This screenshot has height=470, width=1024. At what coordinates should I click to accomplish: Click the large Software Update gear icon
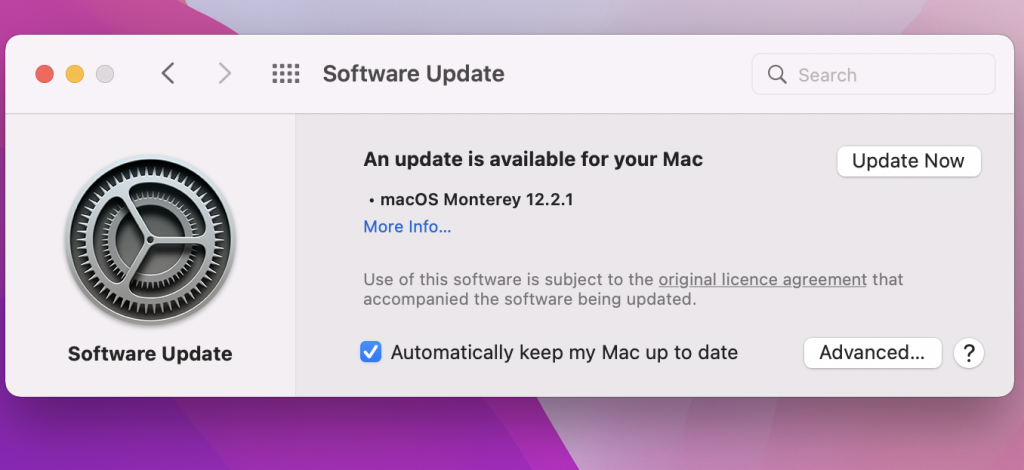150,241
